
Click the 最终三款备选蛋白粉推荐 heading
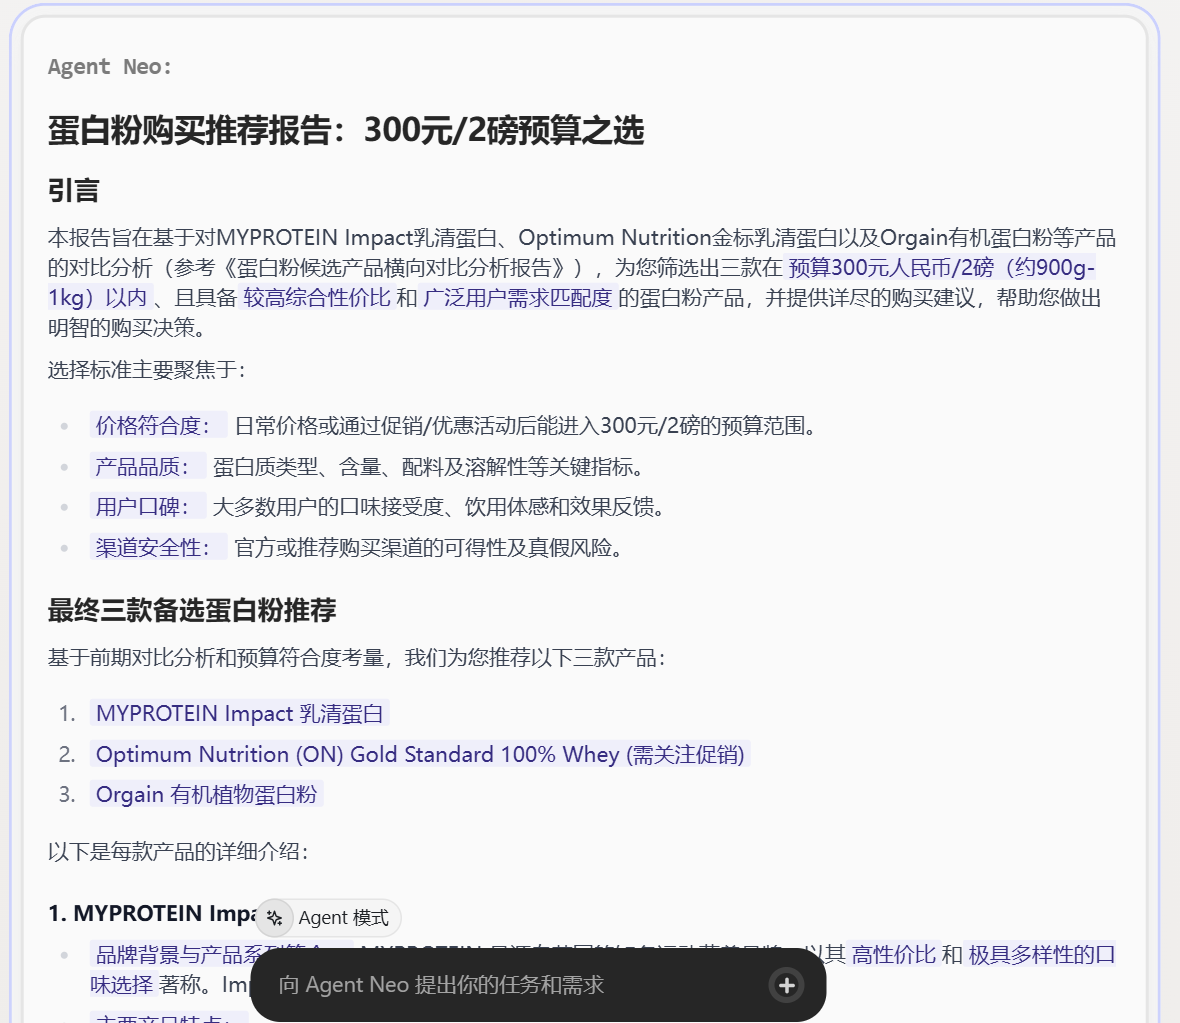(x=192, y=610)
